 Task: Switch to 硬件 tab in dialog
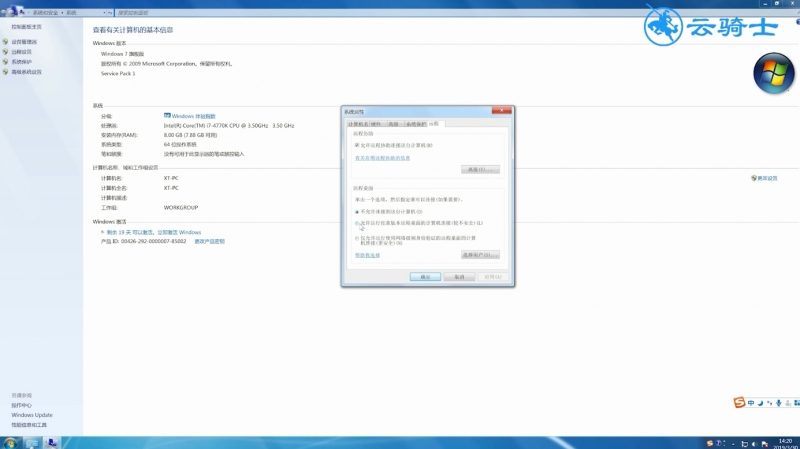pyautogui.click(x=378, y=124)
